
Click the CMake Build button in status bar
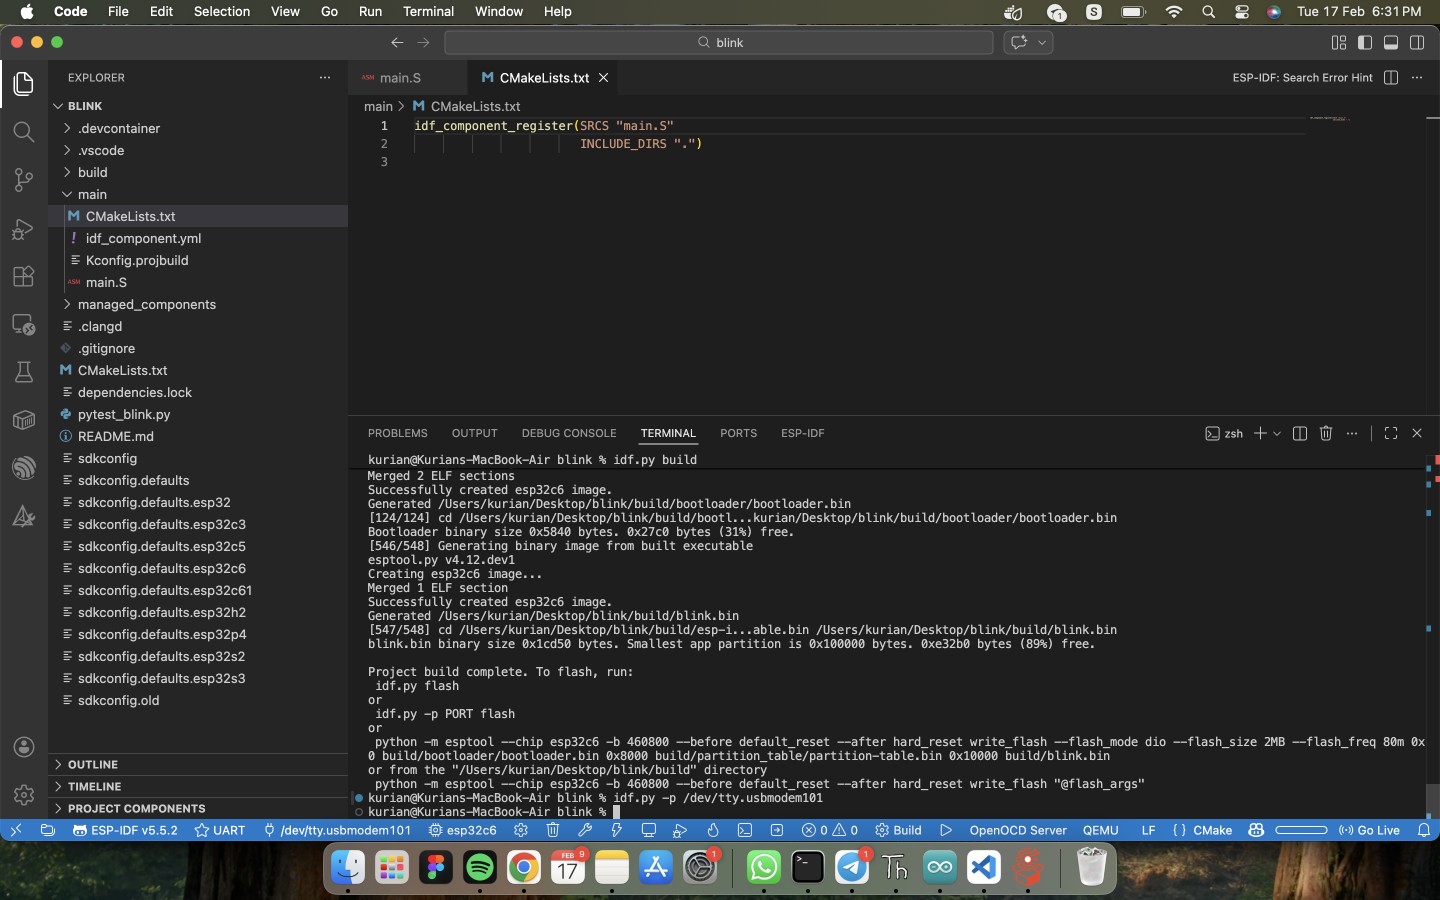pyautogui.click(x=898, y=830)
